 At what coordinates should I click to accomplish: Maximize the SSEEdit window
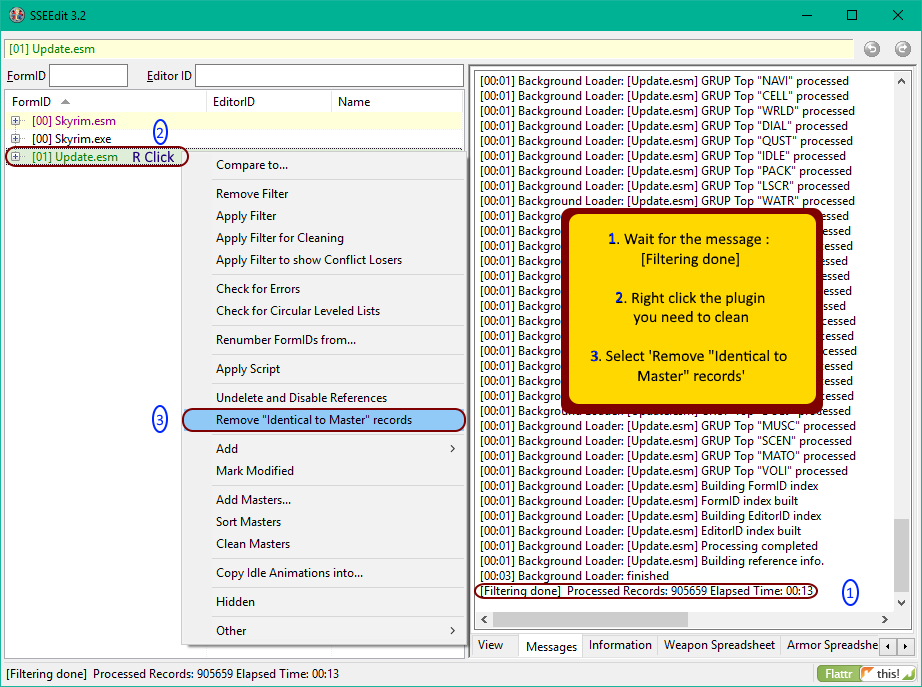click(x=852, y=15)
